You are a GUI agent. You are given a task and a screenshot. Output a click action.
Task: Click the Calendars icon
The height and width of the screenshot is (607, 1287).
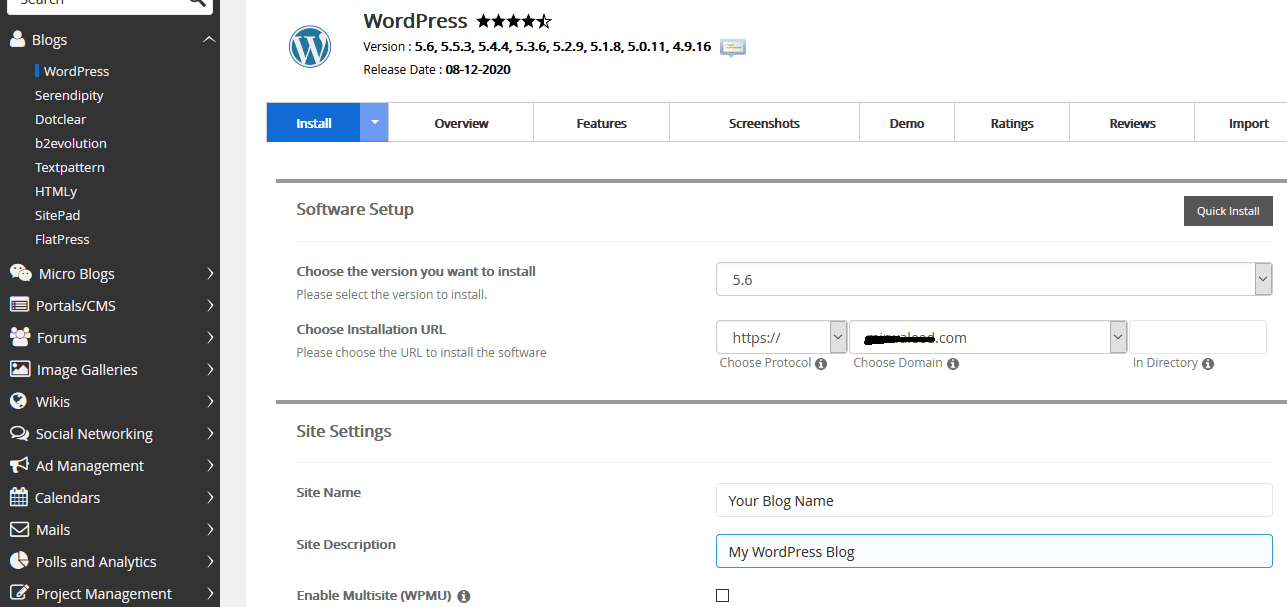[18, 497]
